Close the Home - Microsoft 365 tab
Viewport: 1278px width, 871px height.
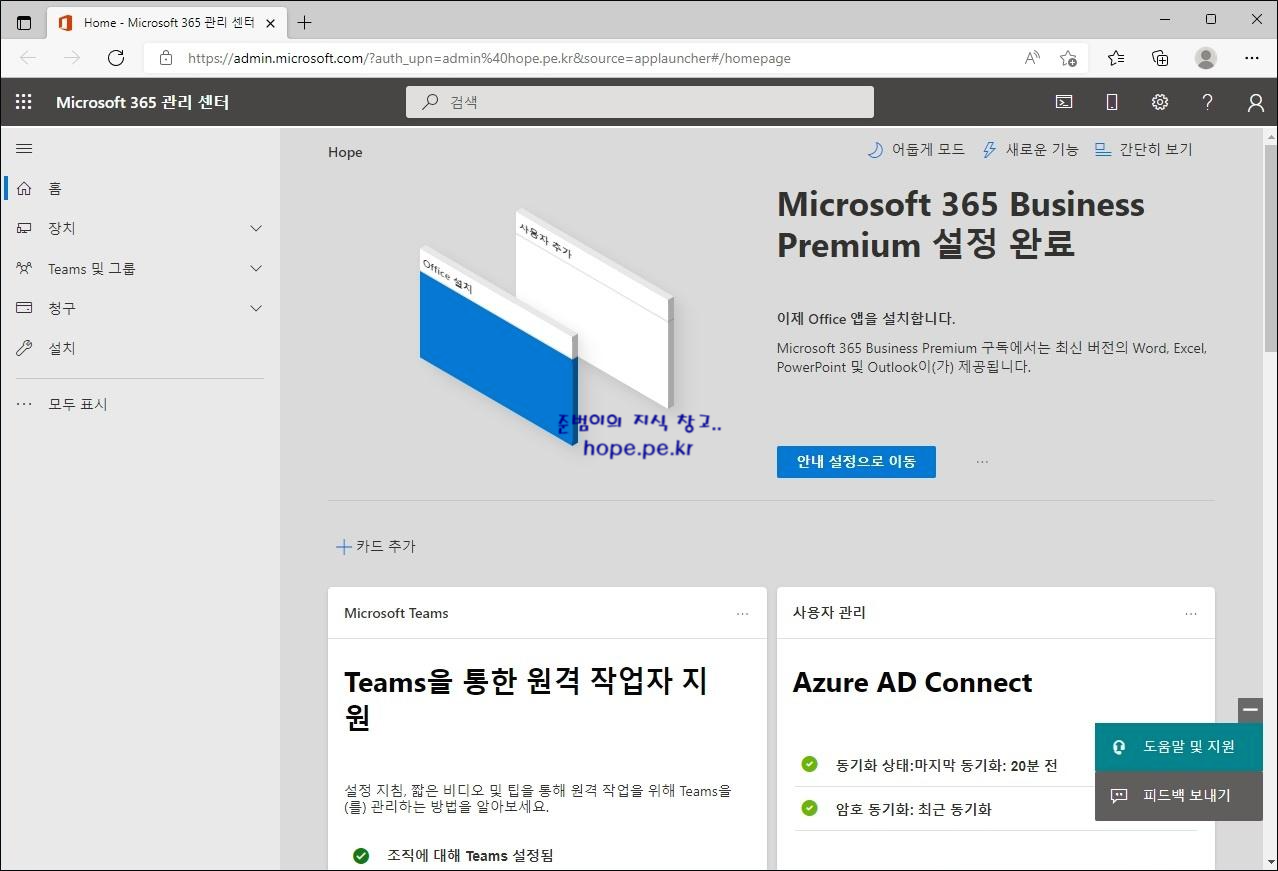[x=270, y=22]
